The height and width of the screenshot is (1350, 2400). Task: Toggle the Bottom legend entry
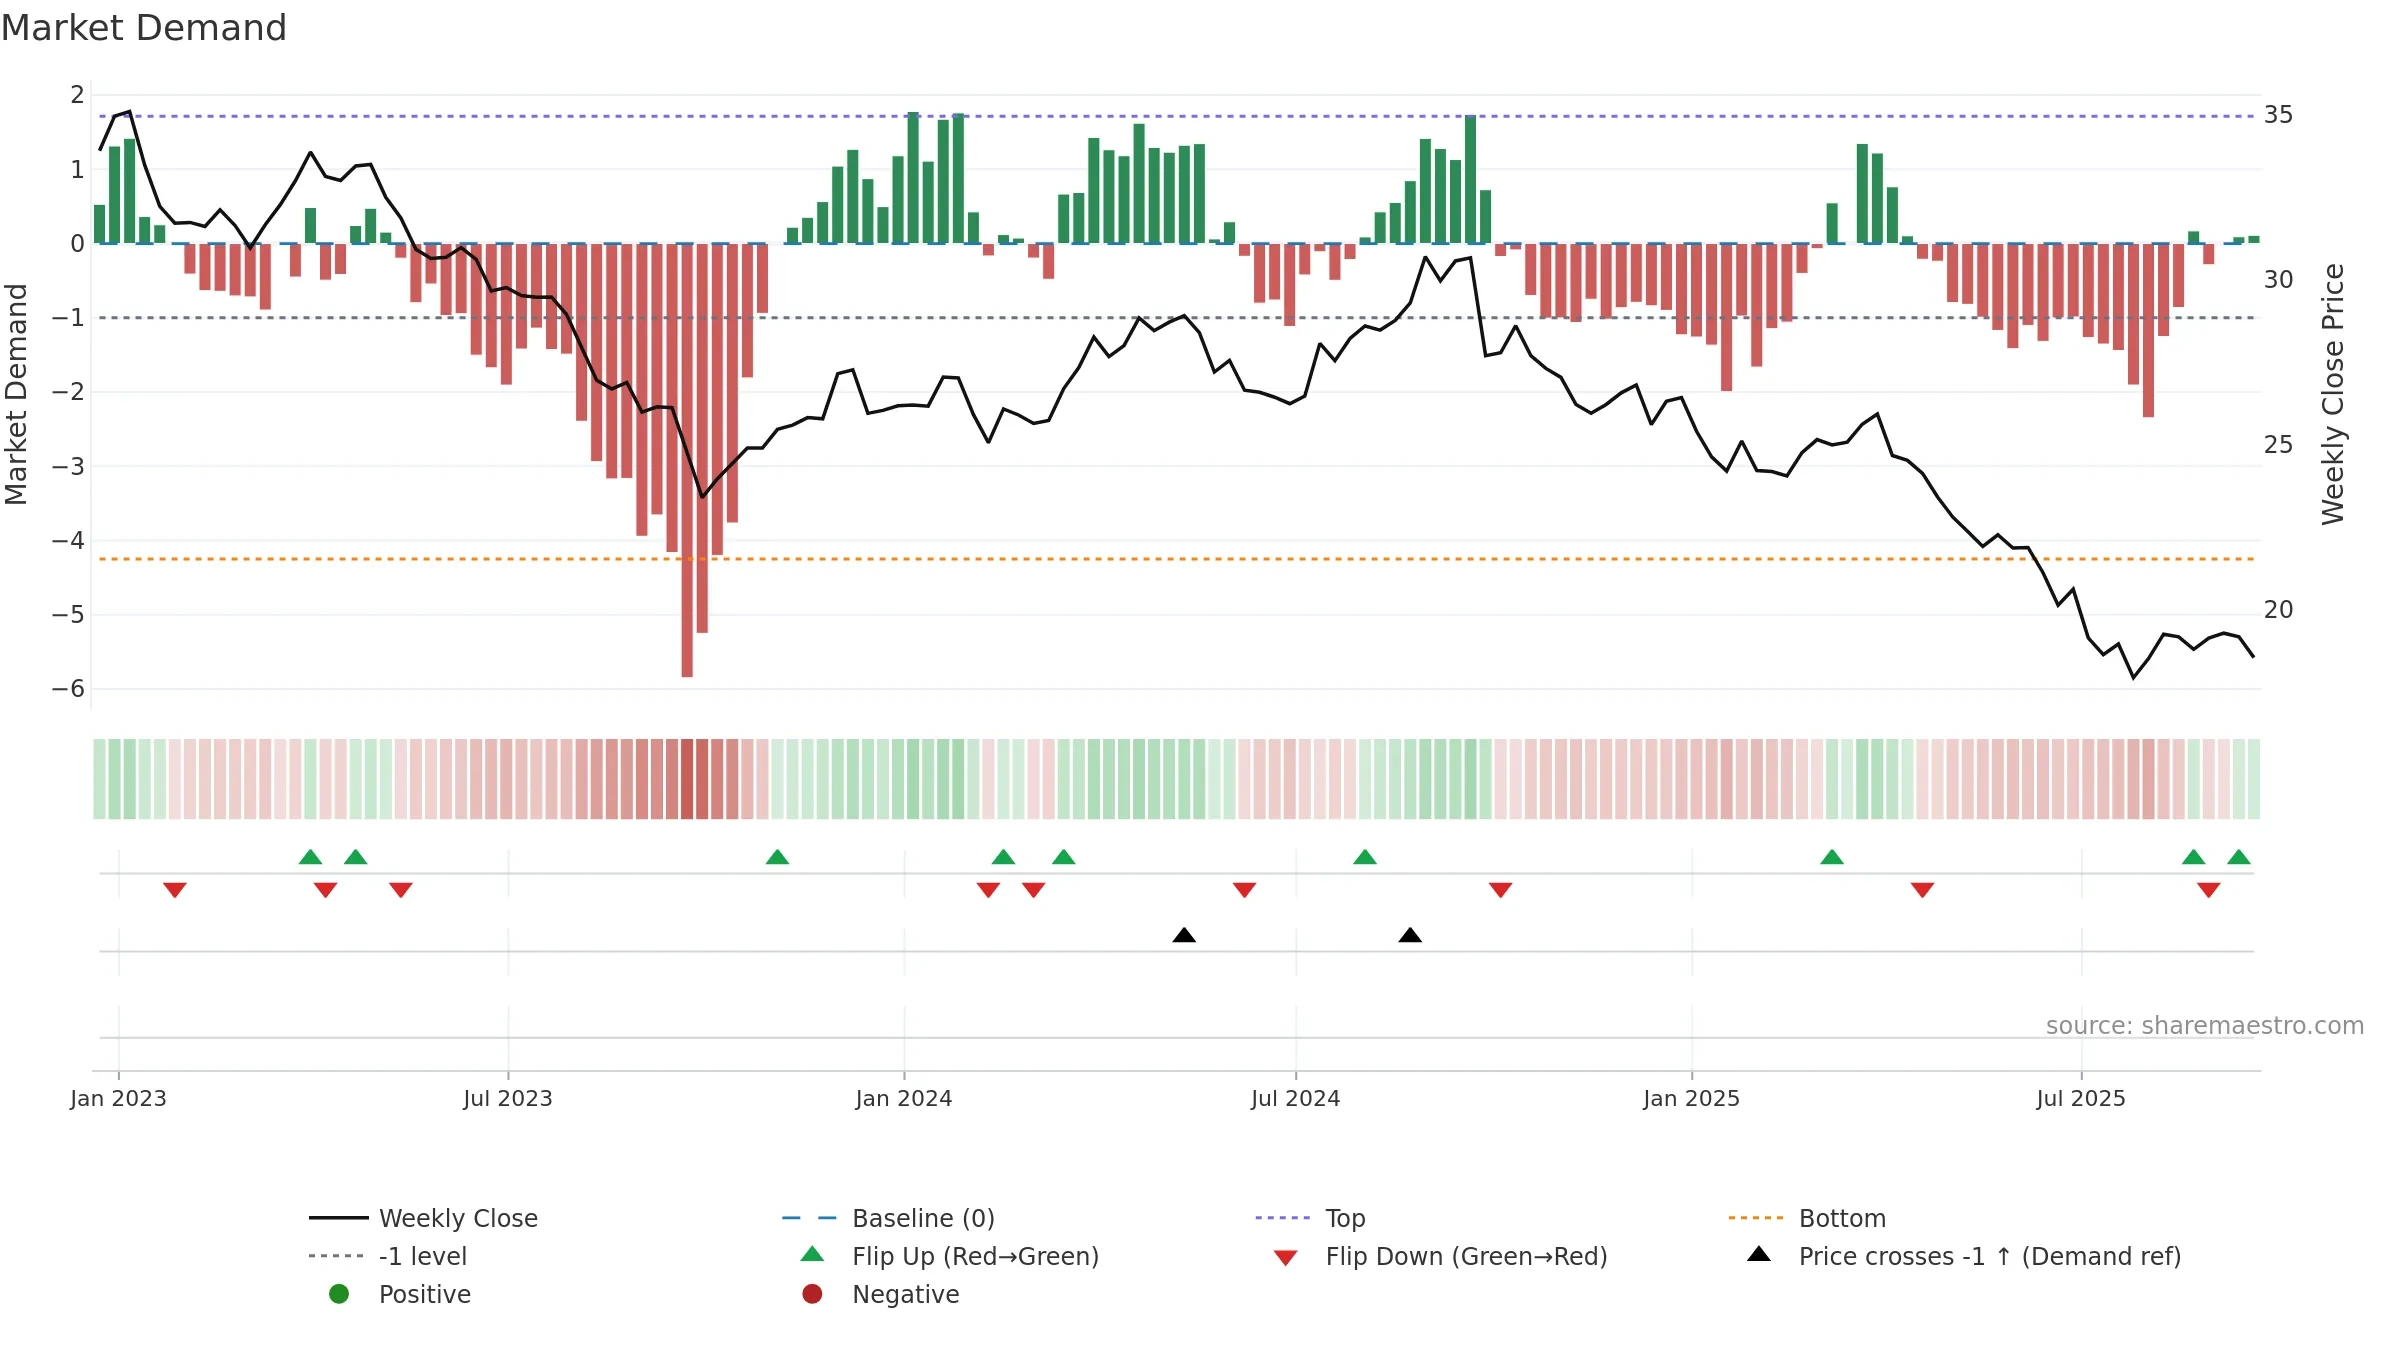pyautogui.click(x=1807, y=1218)
